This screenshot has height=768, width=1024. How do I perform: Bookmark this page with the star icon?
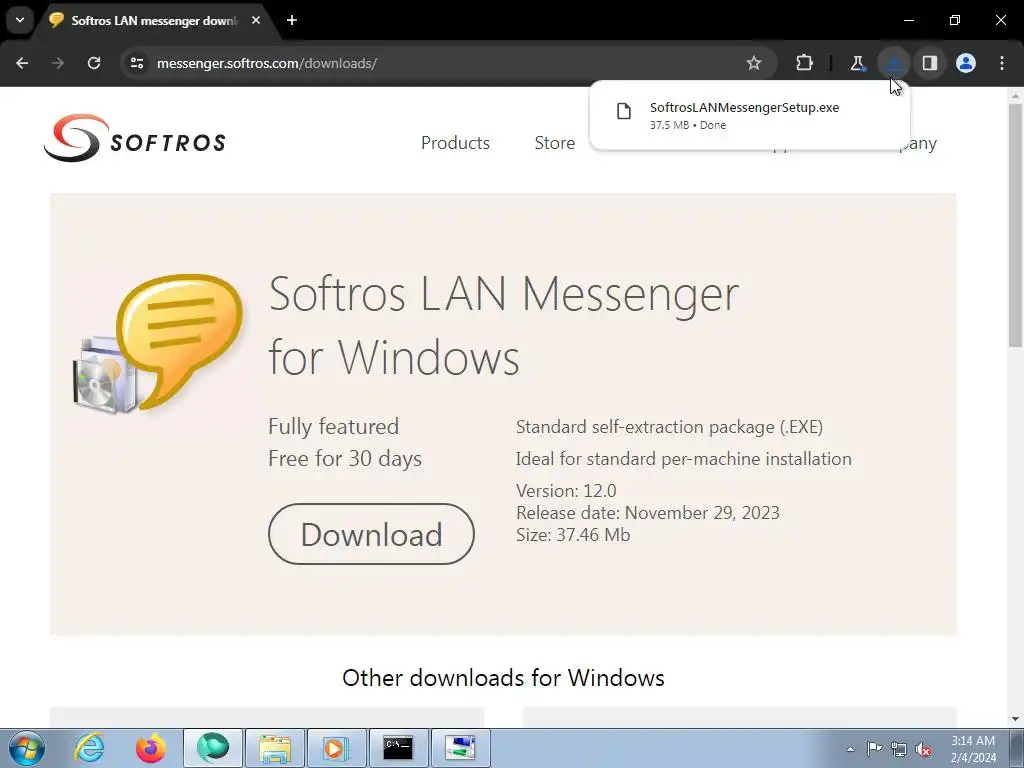coord(754,63)
